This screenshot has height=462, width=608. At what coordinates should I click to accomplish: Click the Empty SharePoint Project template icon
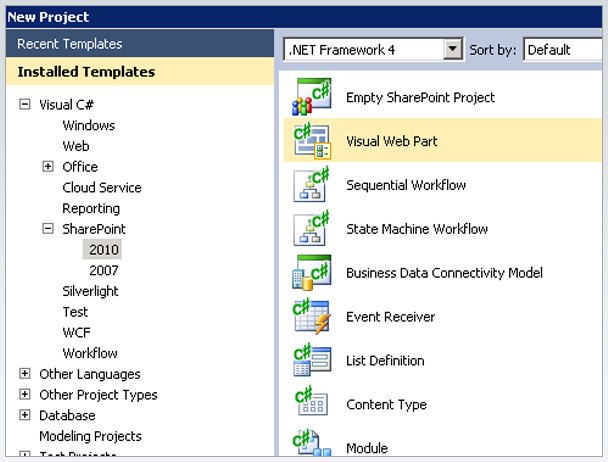click(312, 97)
